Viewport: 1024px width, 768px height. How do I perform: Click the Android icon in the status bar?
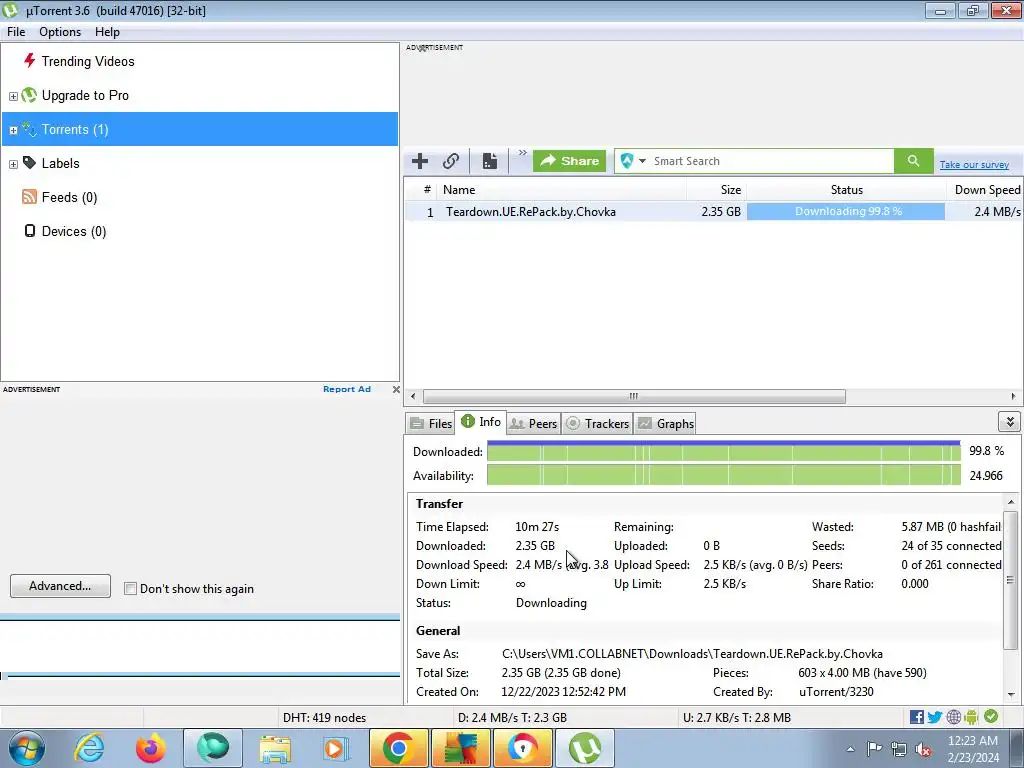972,717
